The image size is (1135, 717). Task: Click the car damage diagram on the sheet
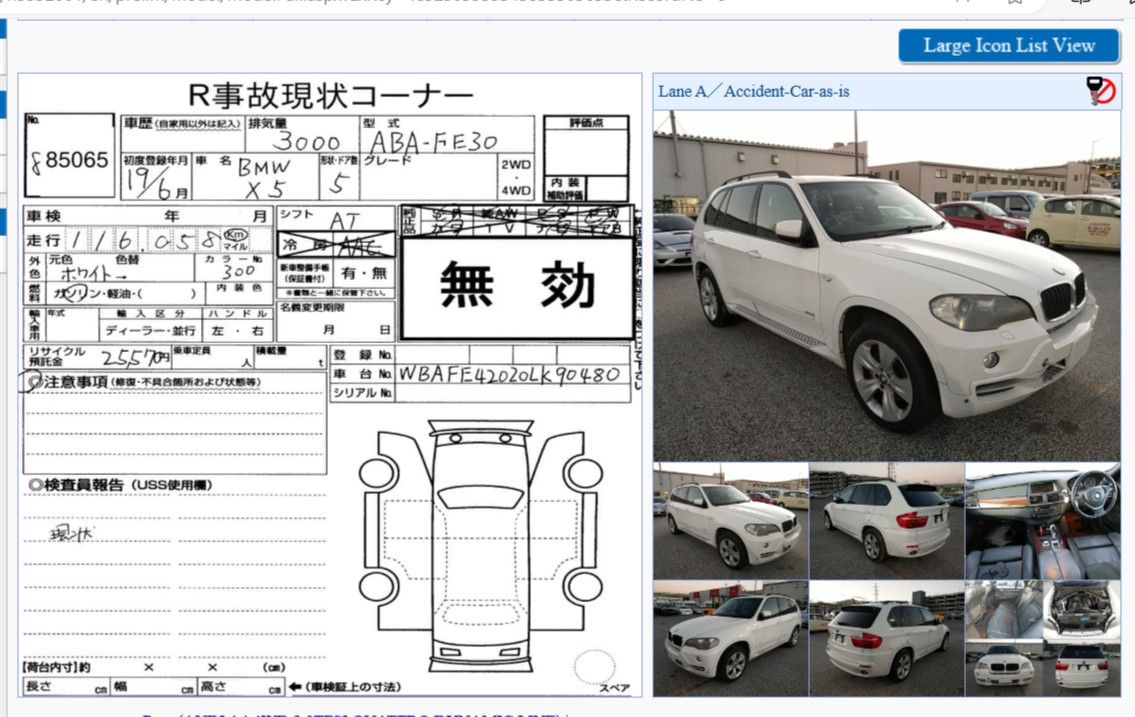(481, 546)
